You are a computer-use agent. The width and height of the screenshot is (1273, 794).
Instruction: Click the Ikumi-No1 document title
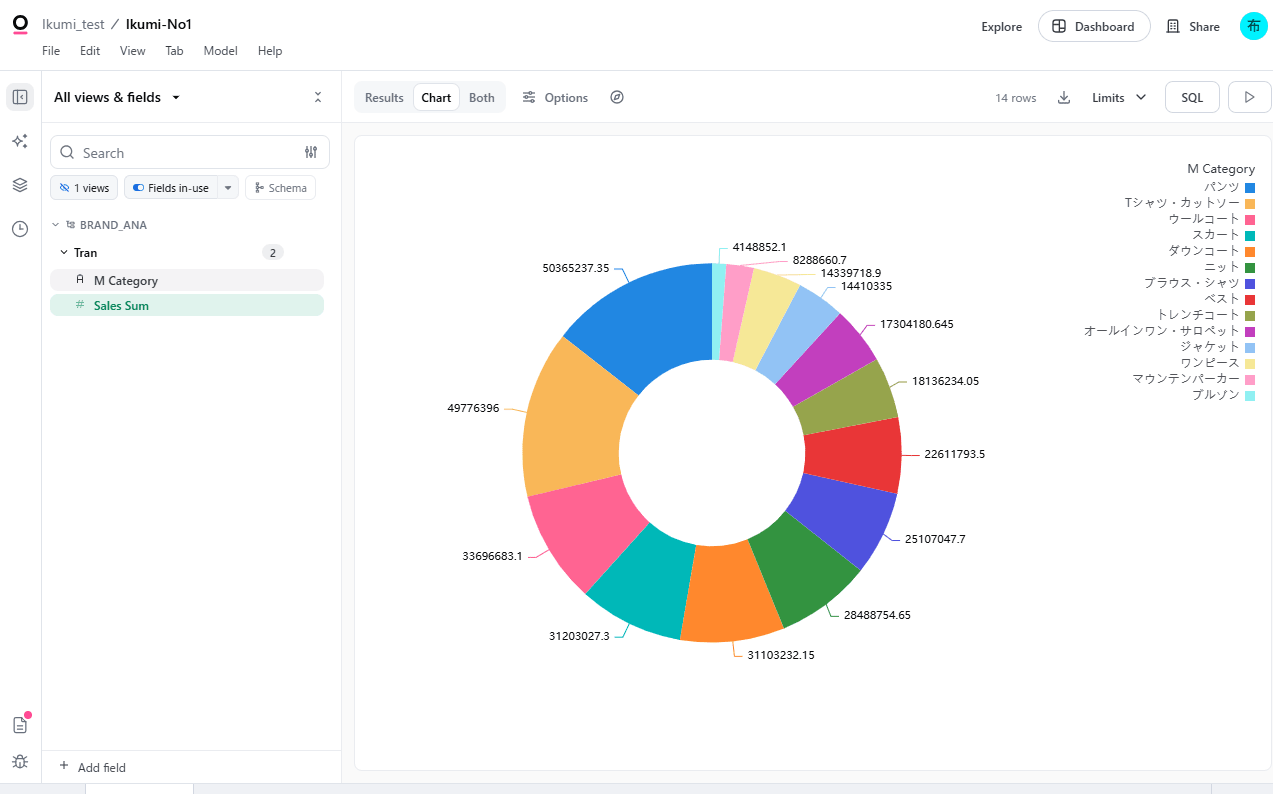(158, 24)
